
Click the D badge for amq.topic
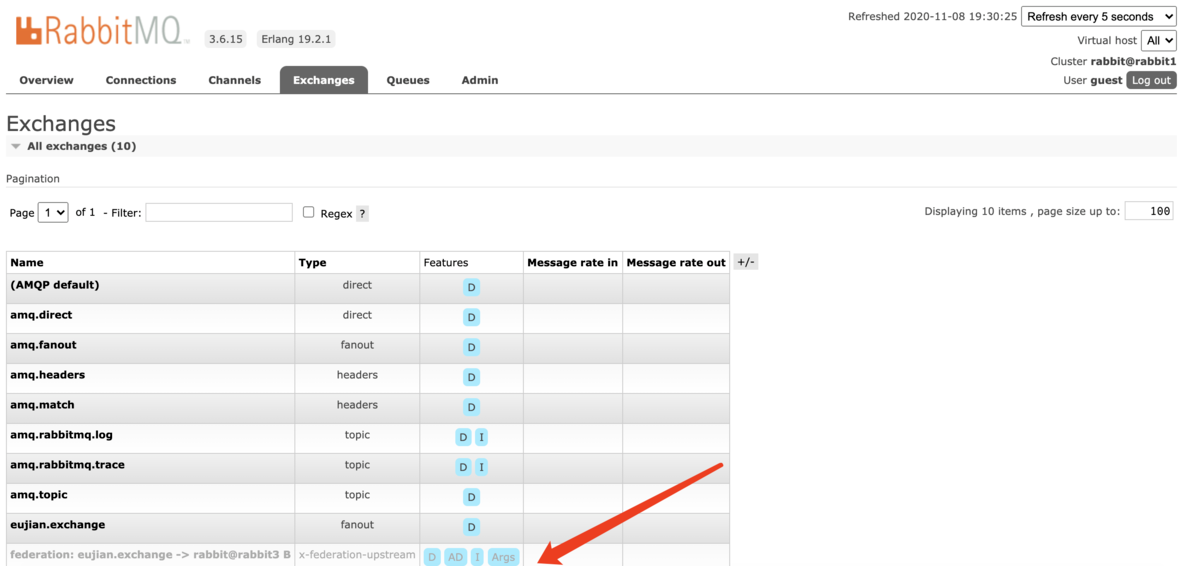(471, 497)
